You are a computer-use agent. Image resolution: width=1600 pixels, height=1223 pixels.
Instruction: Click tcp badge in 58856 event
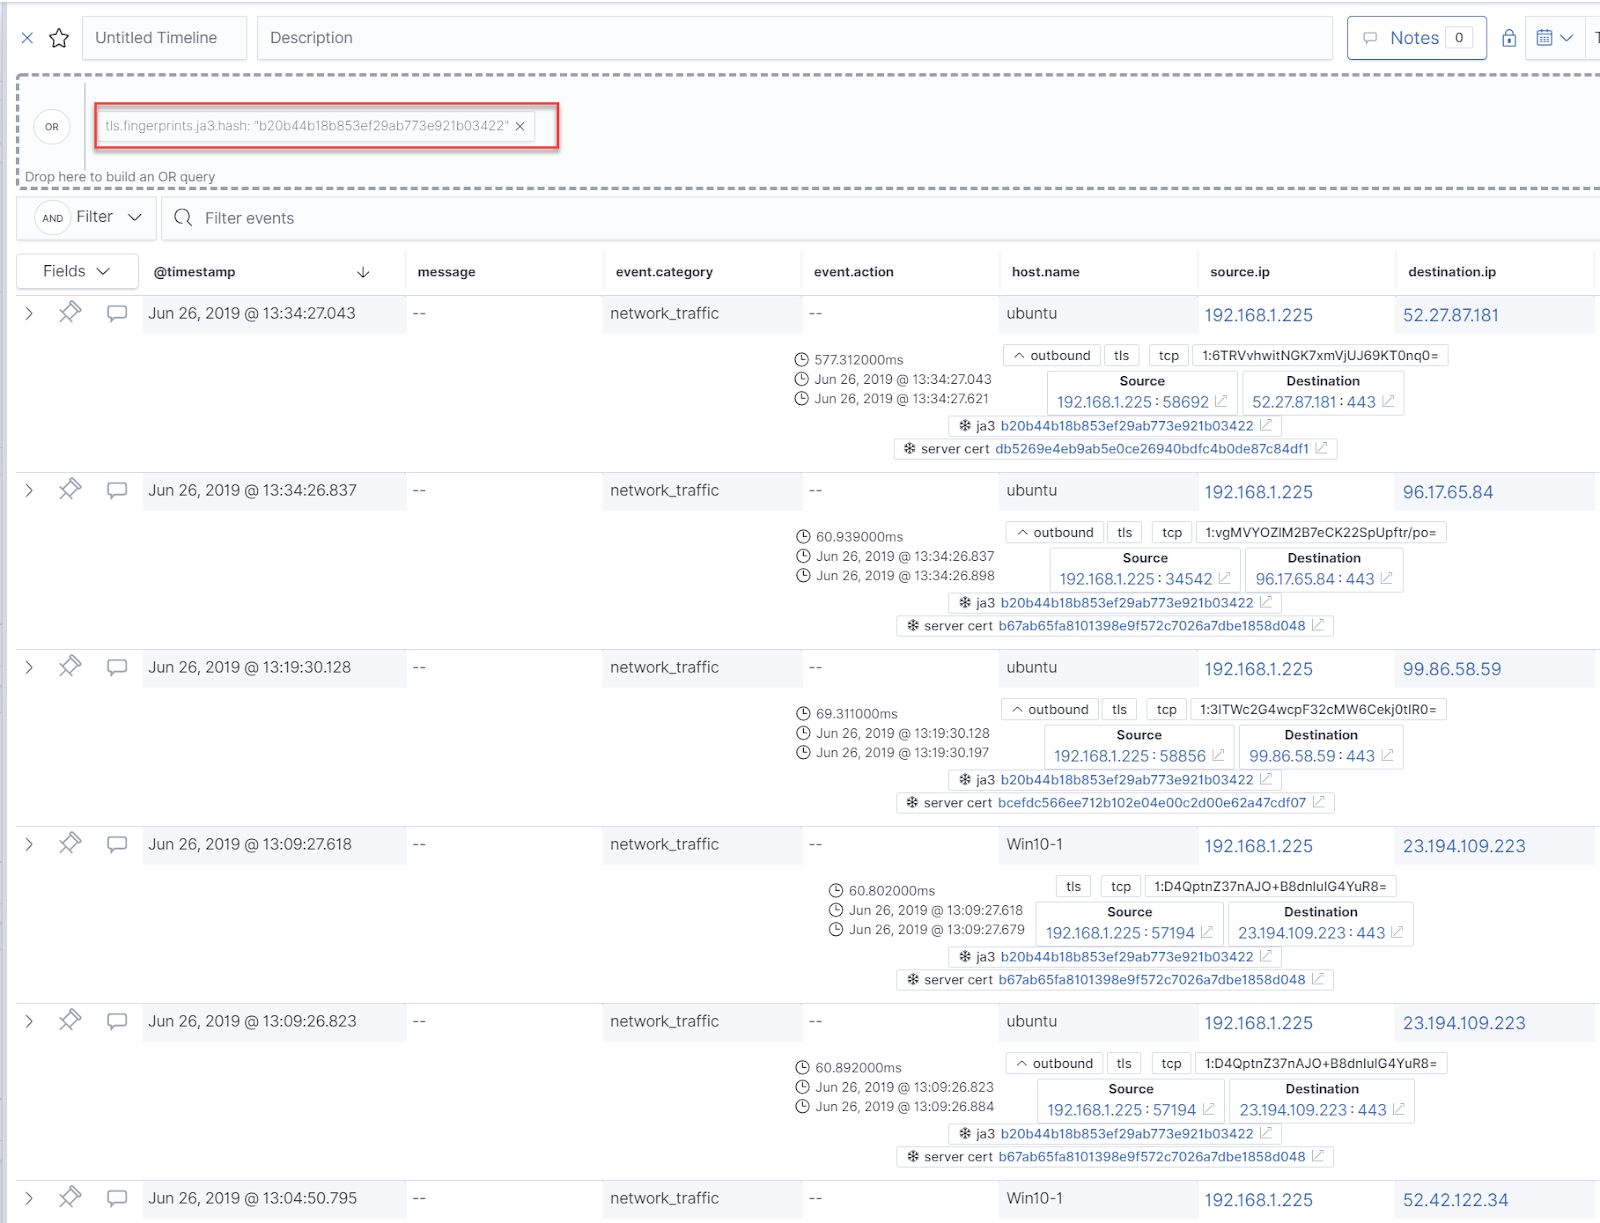1166,710
